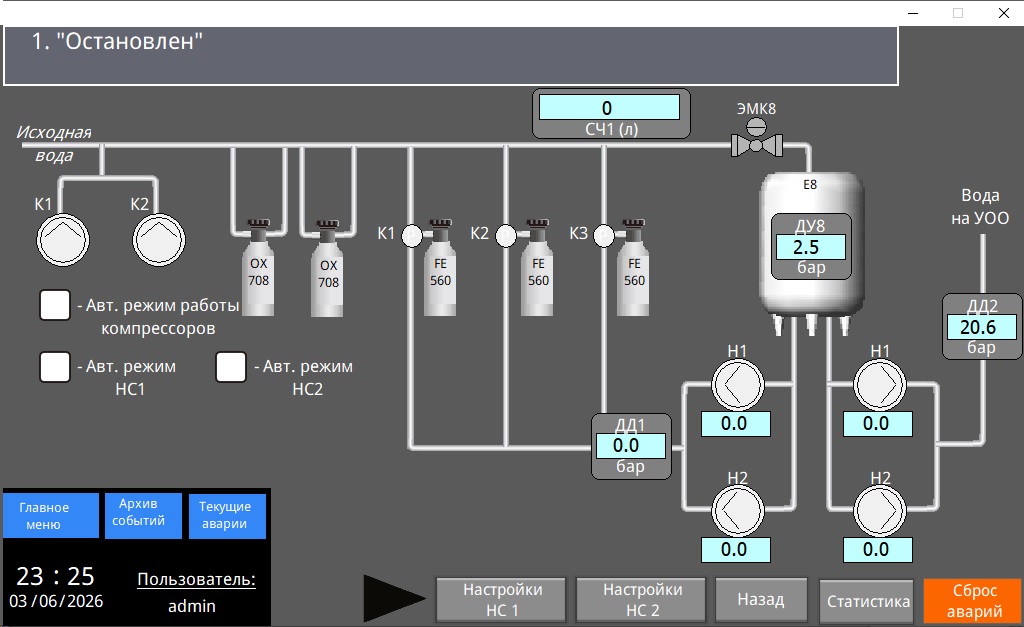Select the ЭМК8 solenoid valve icon
The height and width of the screenshot is (627, 1024).
click(756, 138)
